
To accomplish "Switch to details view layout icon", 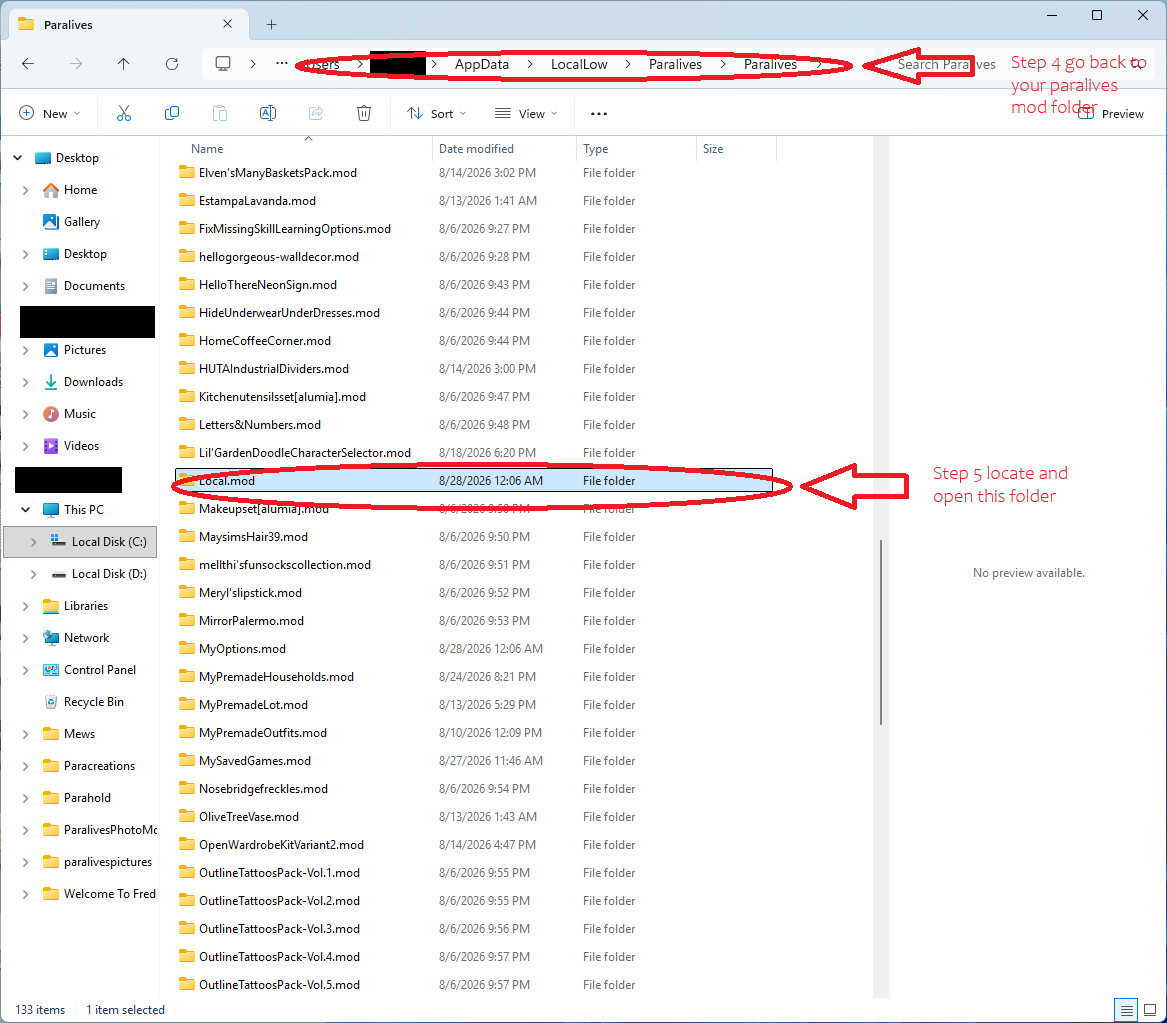I will 1127,1010.
